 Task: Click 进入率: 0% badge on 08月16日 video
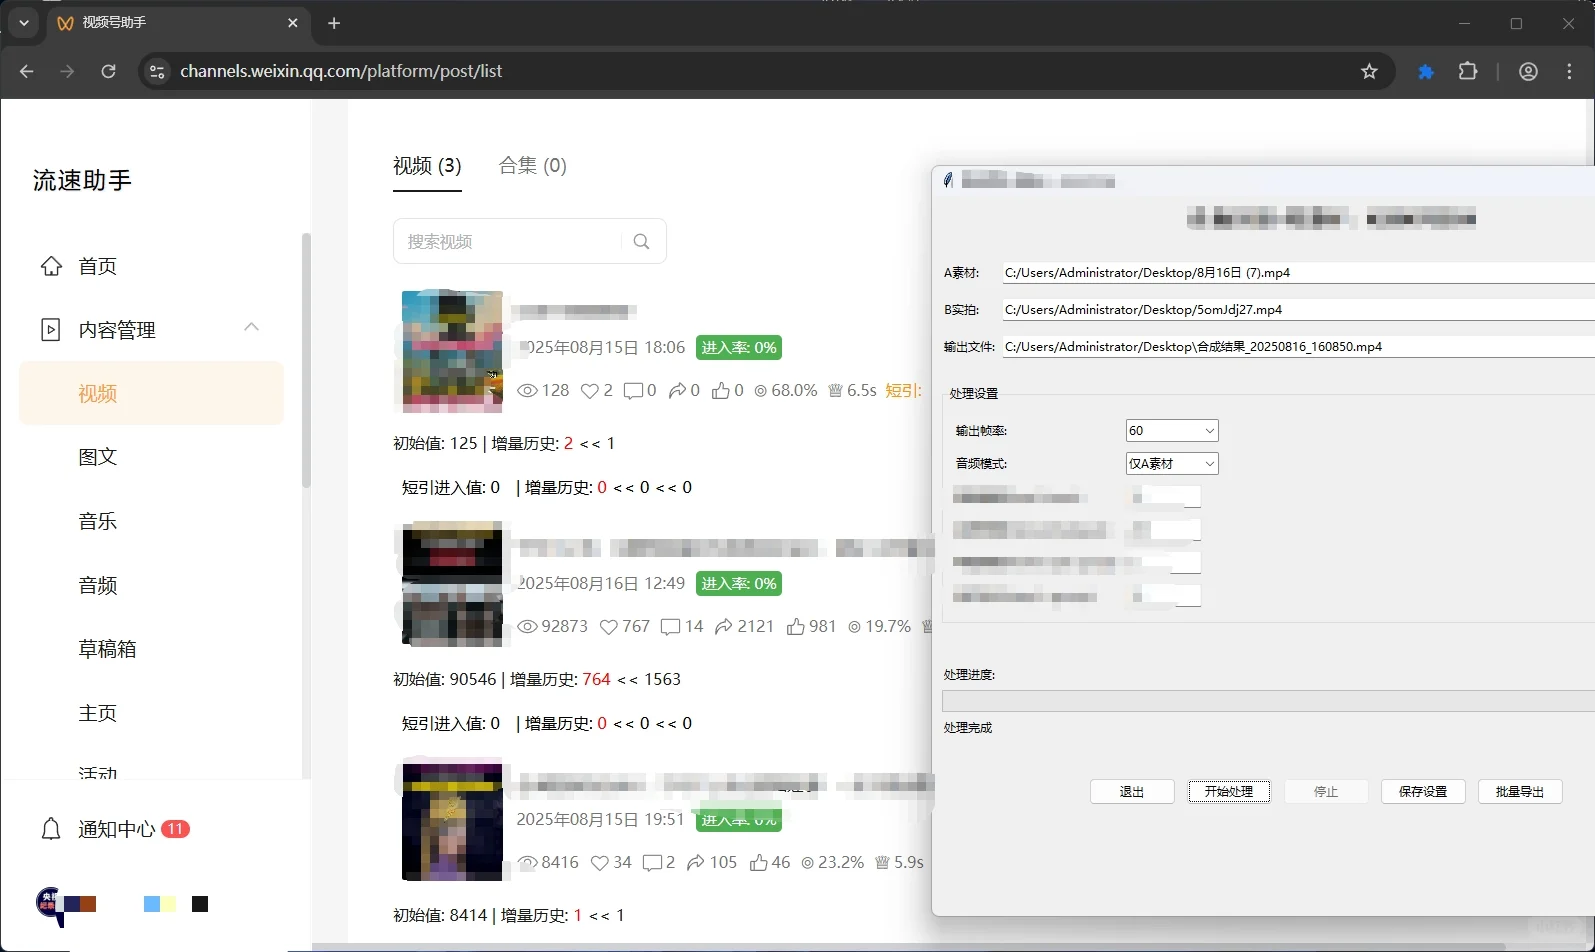(x=739, y=584)
